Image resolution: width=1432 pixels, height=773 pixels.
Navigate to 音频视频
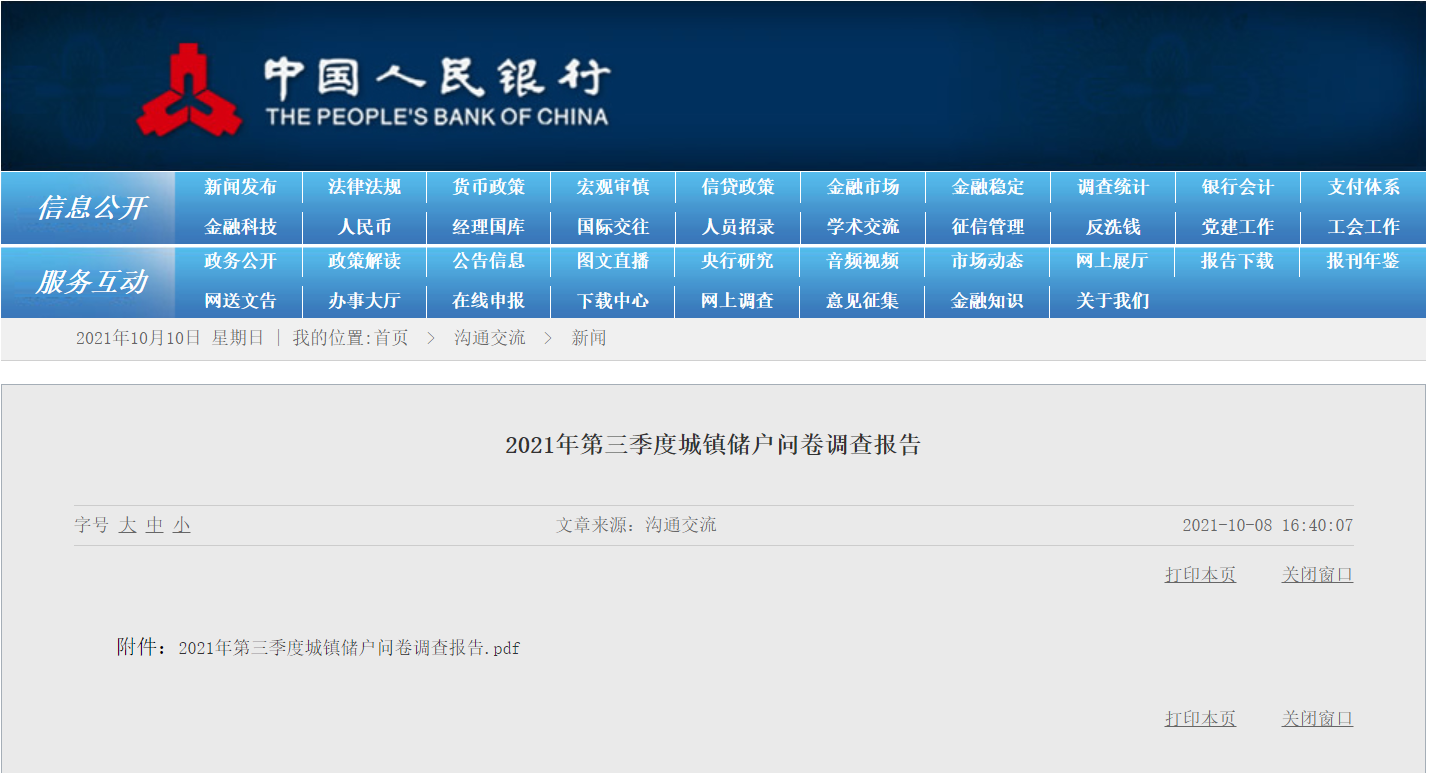click(x=863, y=261)
